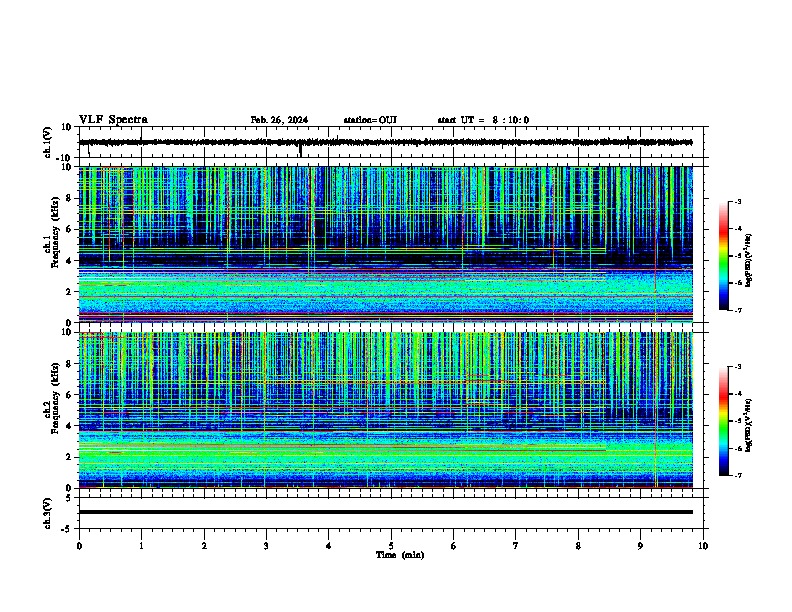Click the "4" kHz tick on ch.2 spectrogram

pos(69,426)
